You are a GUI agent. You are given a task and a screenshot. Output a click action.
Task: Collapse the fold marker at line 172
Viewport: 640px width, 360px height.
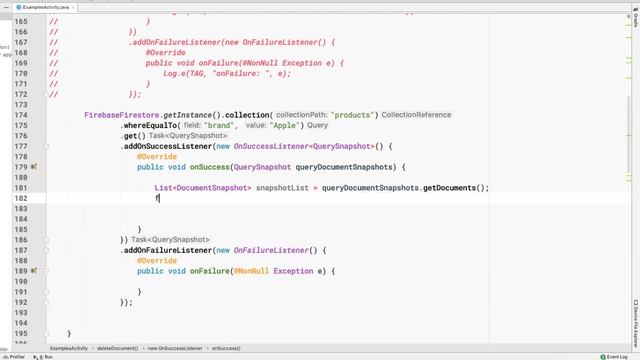click(x=46, y=94)
